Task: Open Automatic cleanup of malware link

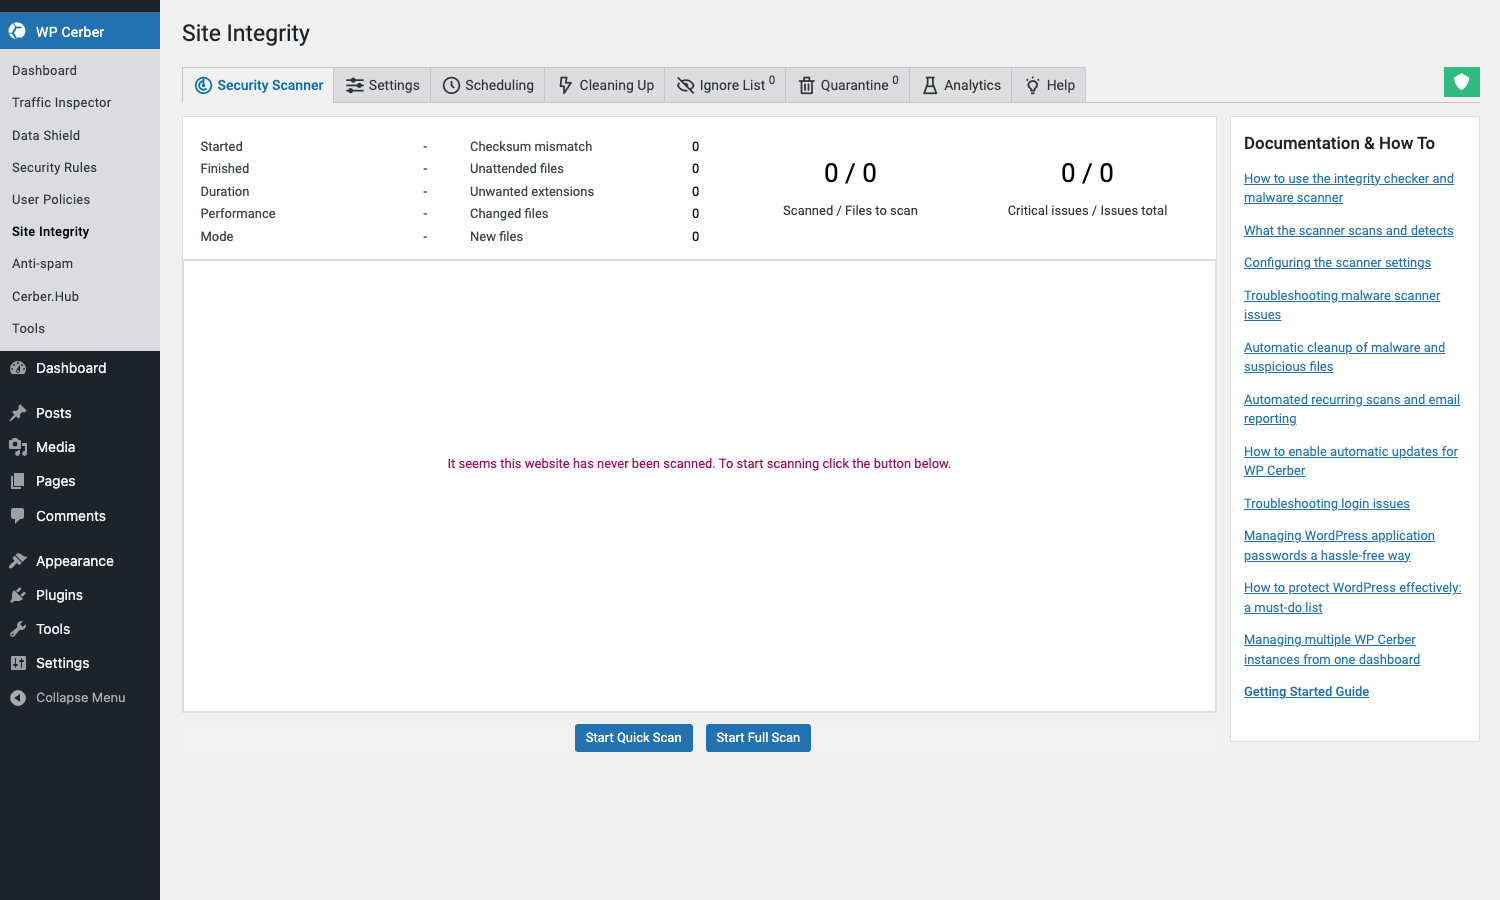Action: click(1344, 357)
